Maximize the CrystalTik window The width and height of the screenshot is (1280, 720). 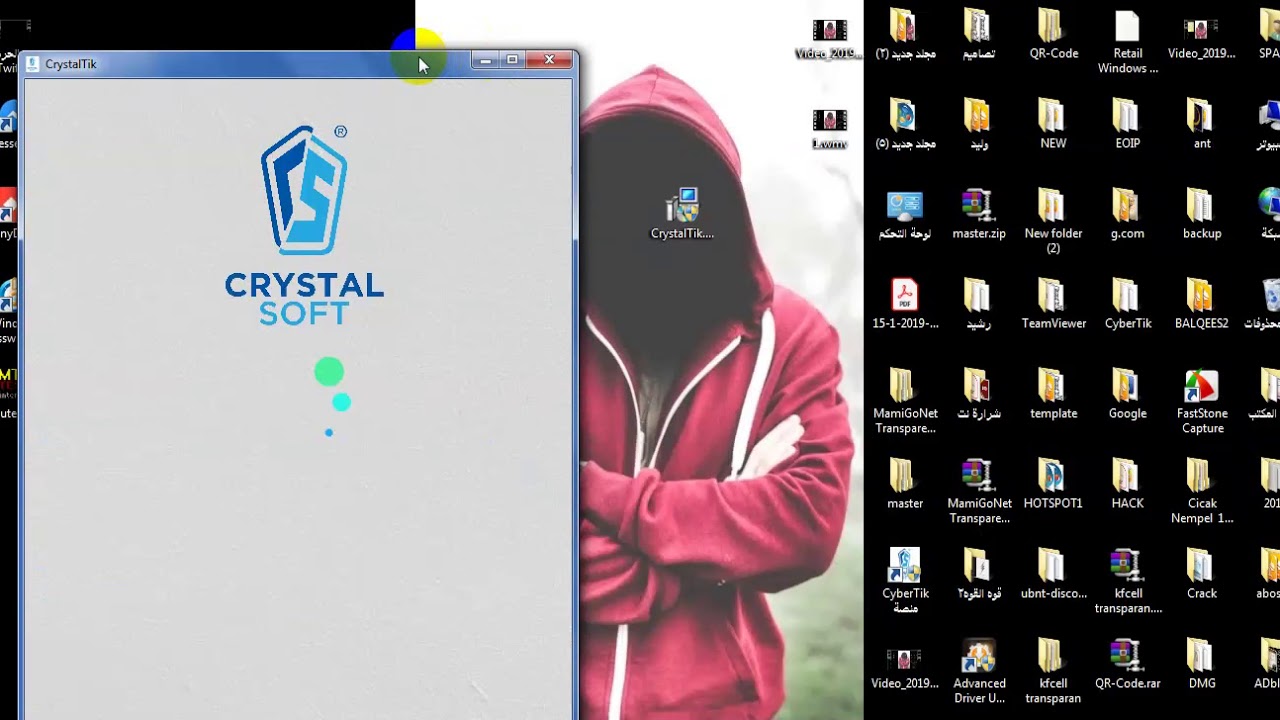click(x=512, y=61)
